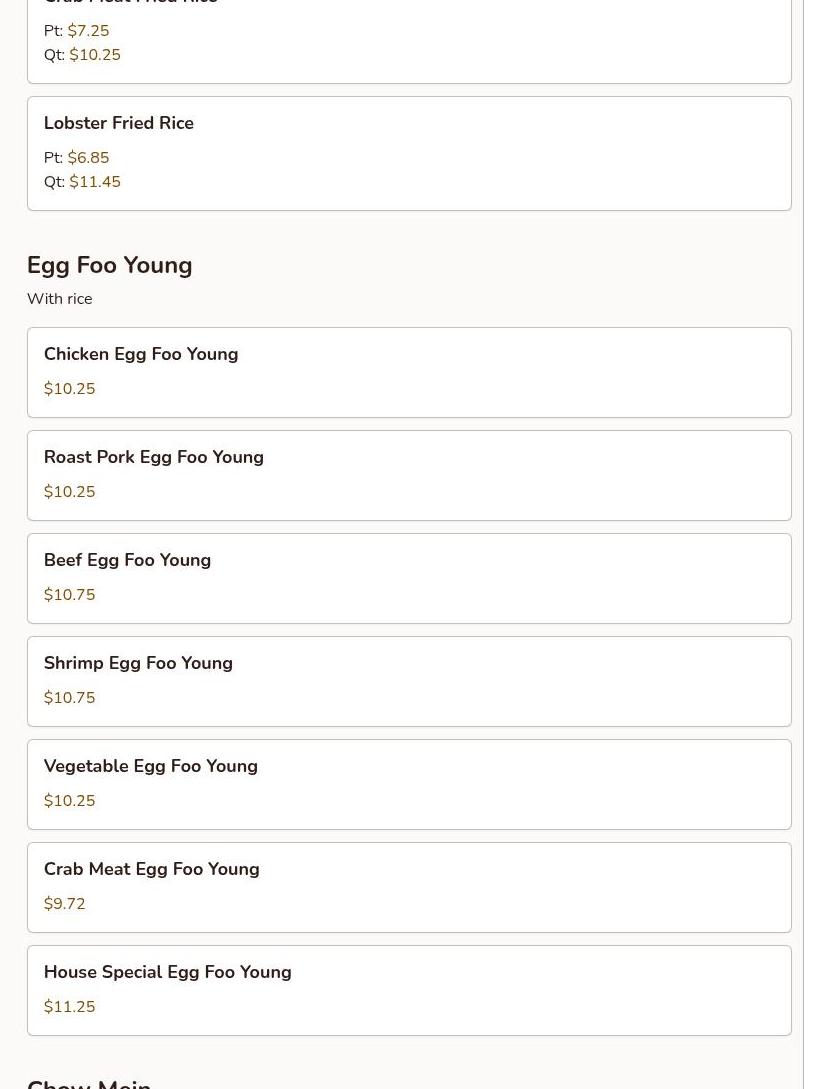The width and height of the screenshot is (824, 1089).
Task: Click the 'With rice' section description
Action: 59,299
